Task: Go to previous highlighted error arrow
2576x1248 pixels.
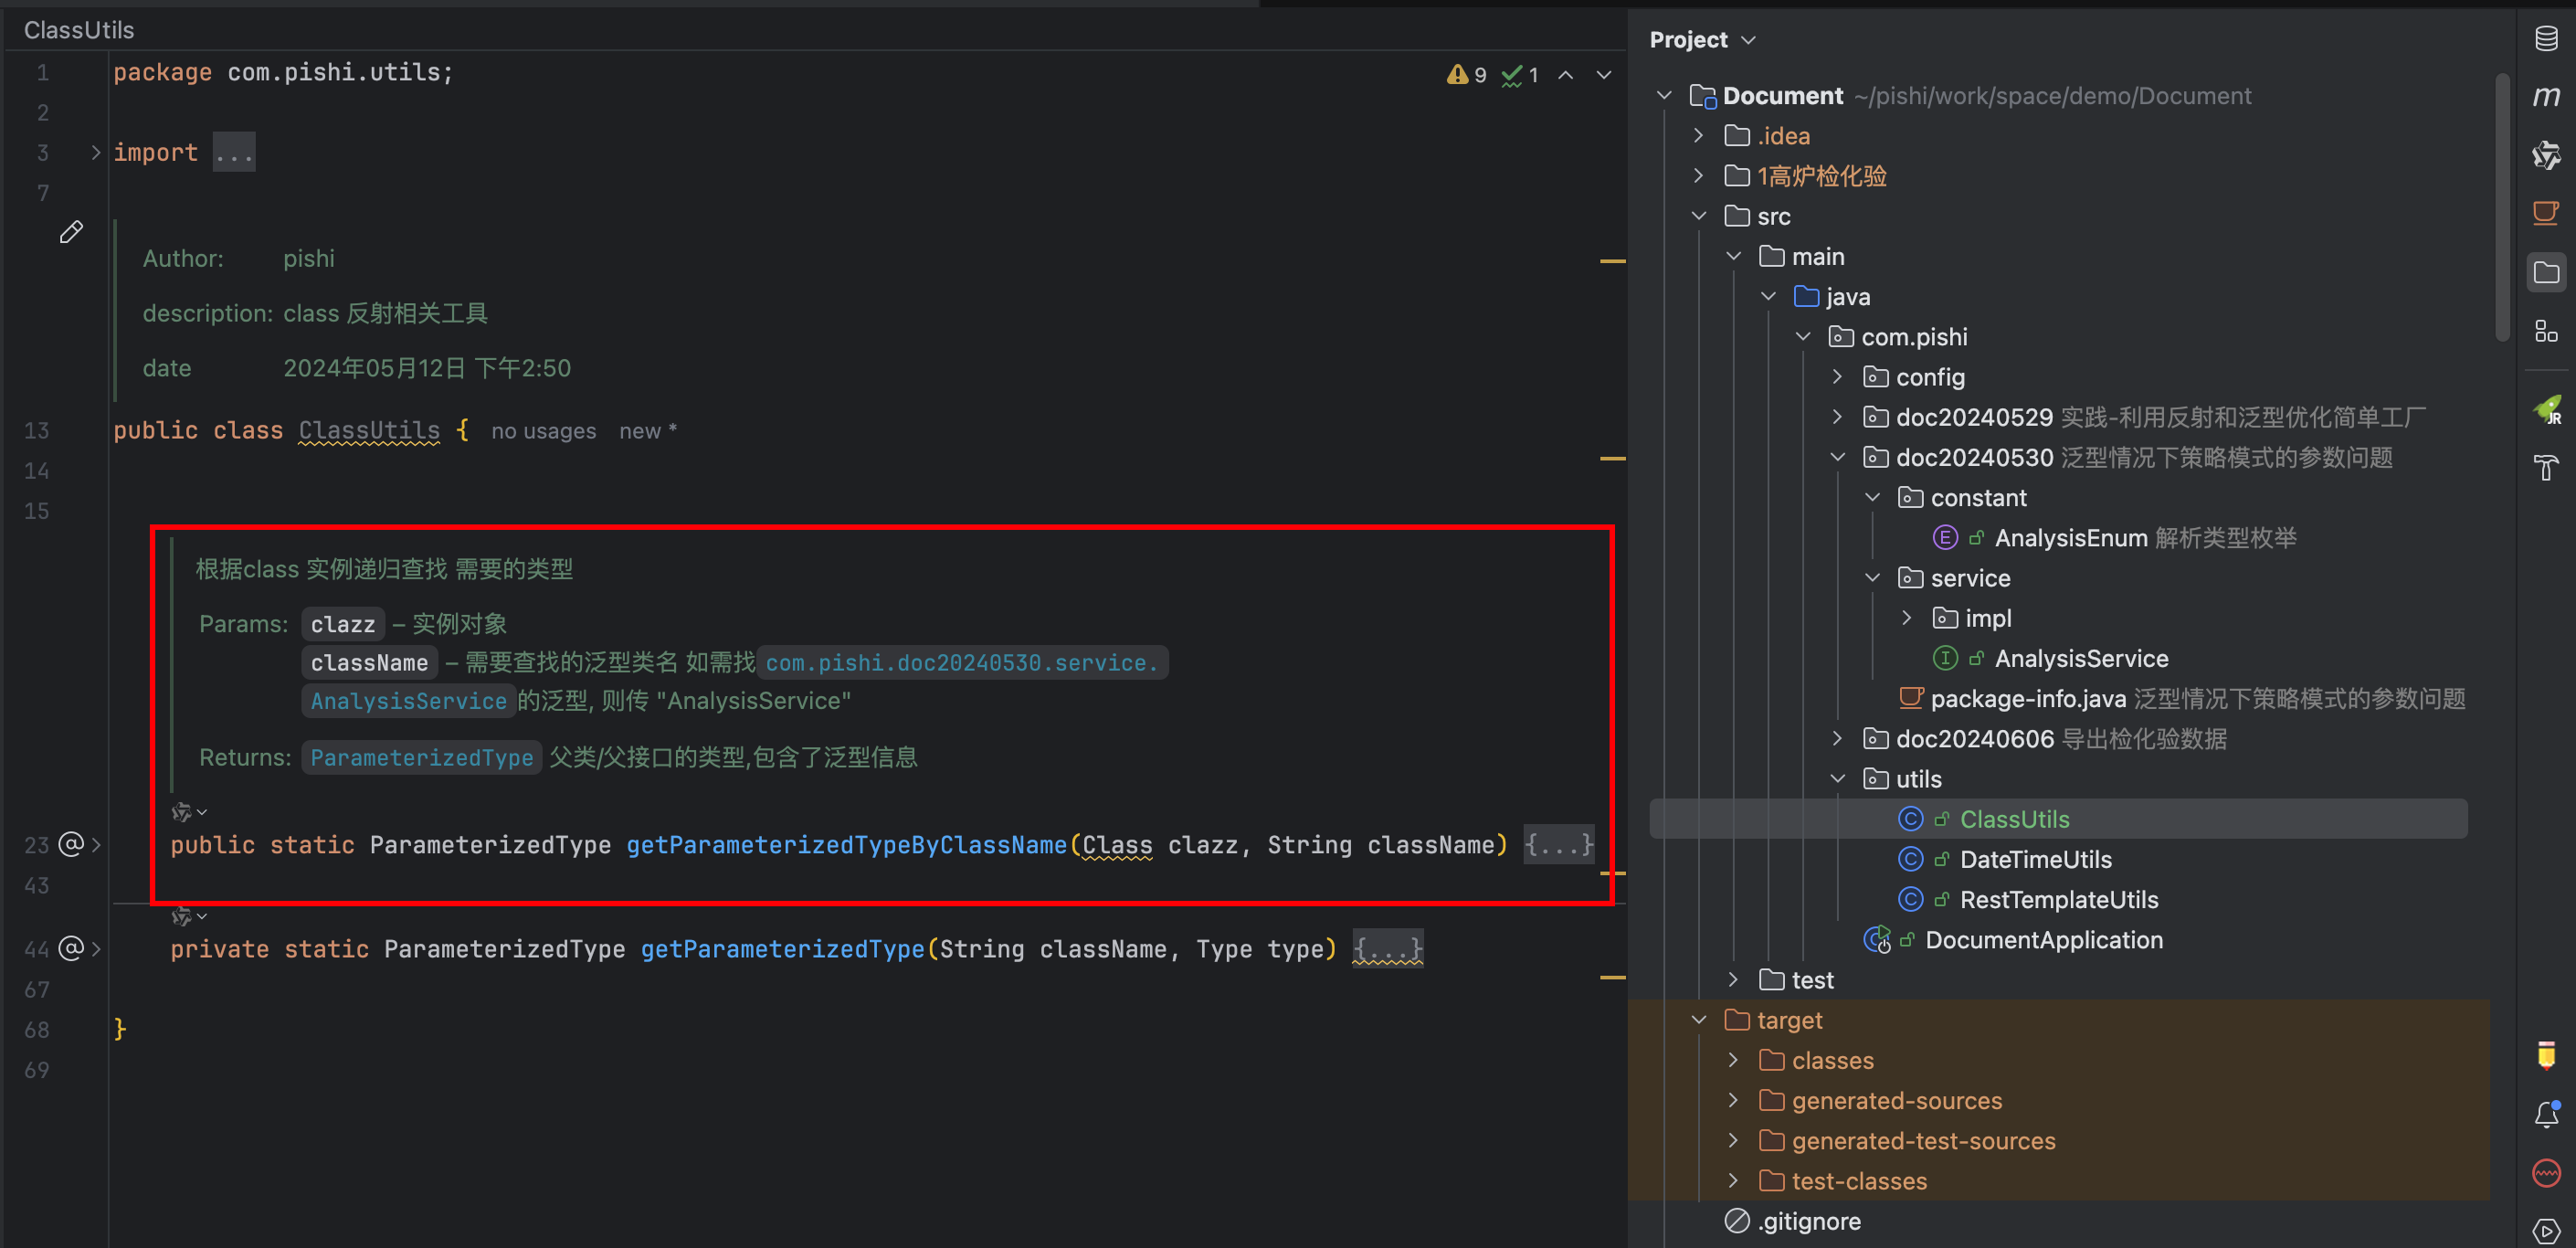Action: click(1566, 75)
